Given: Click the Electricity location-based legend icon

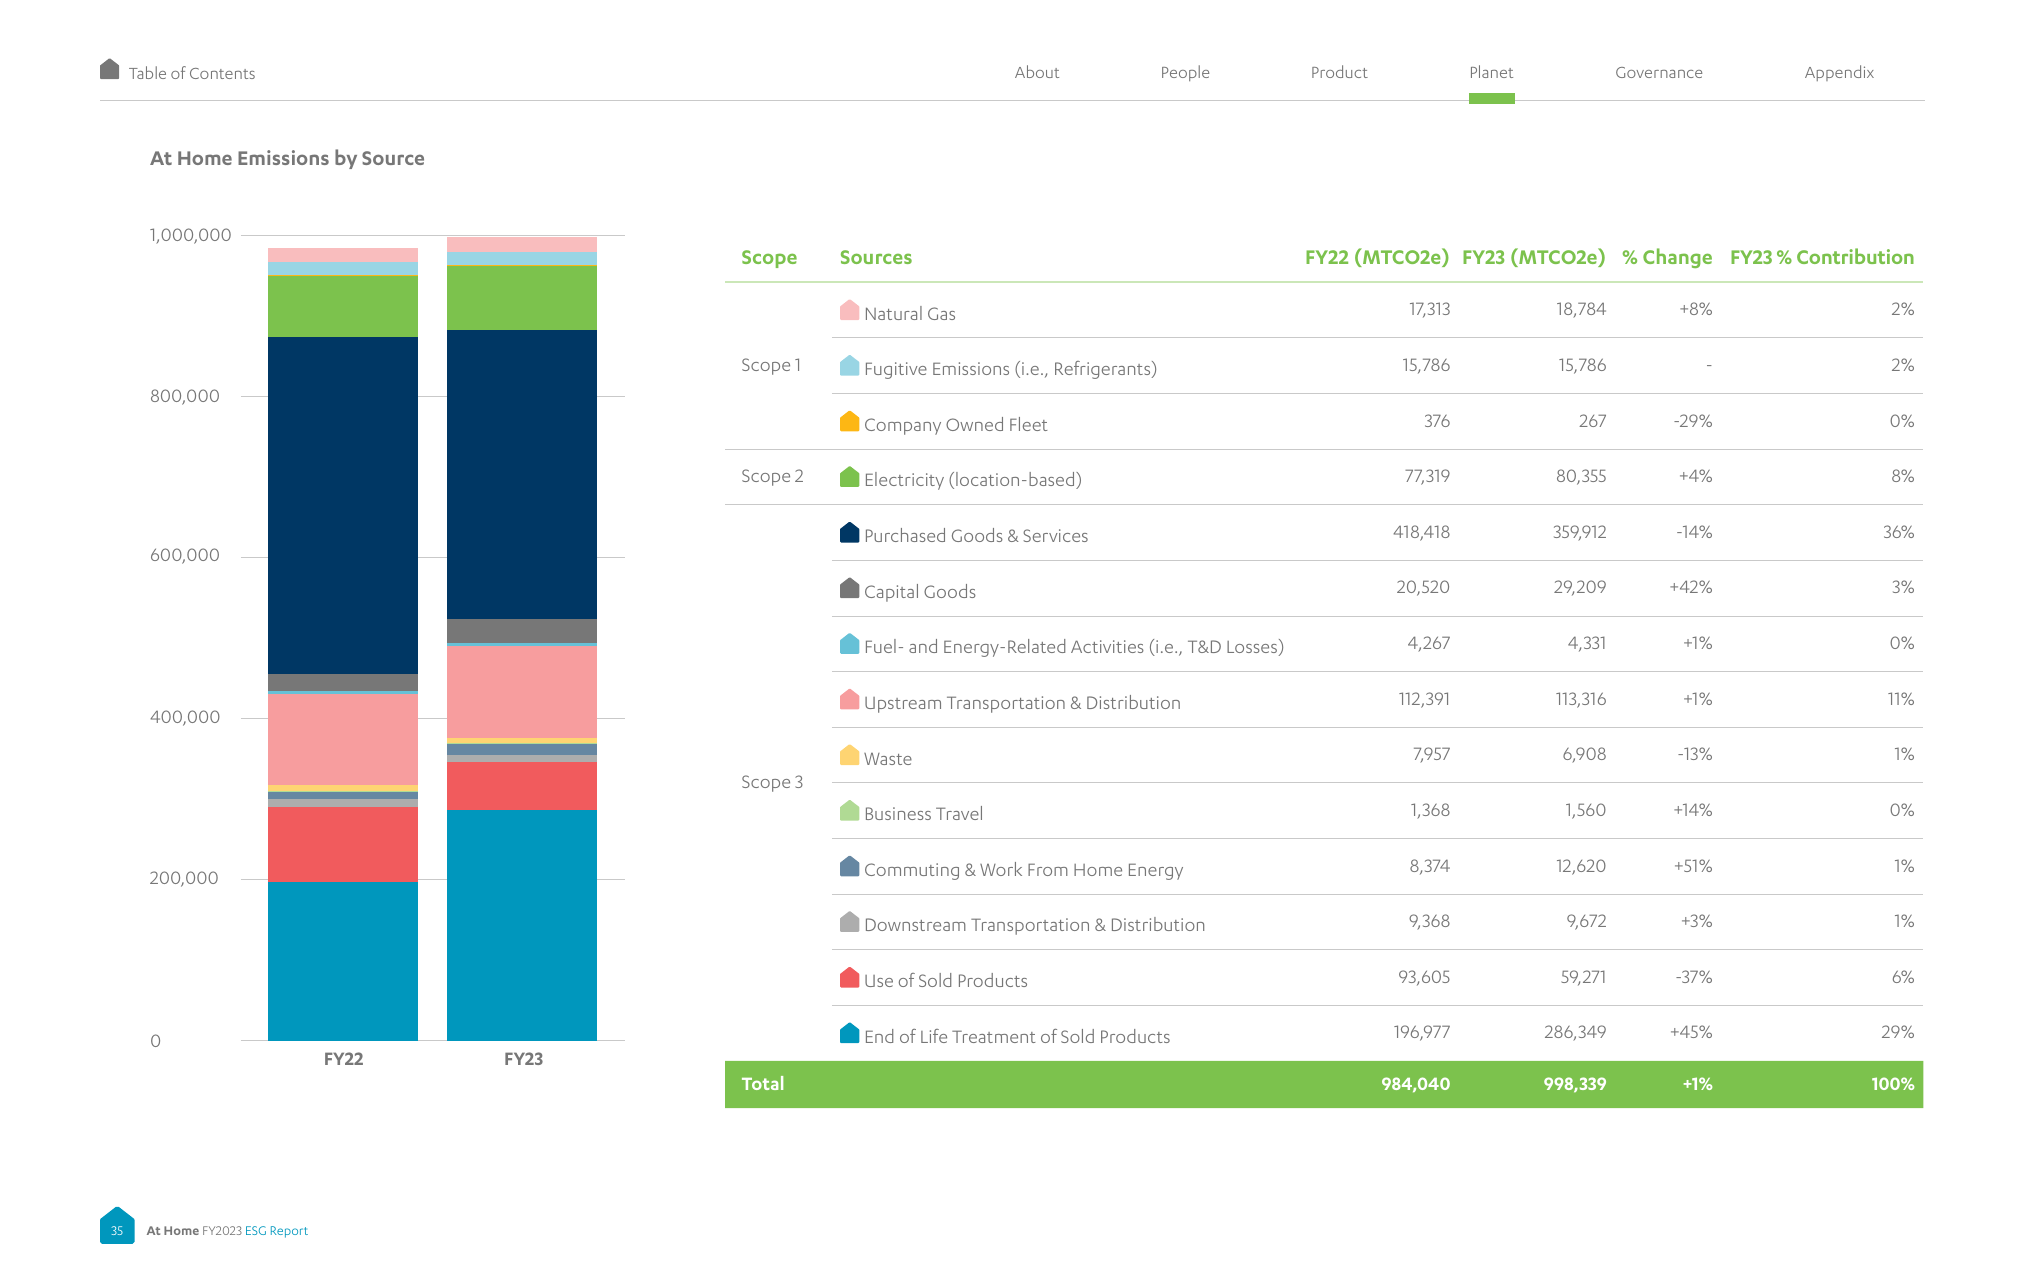Looking at the screenshot, I should (850, 477).
